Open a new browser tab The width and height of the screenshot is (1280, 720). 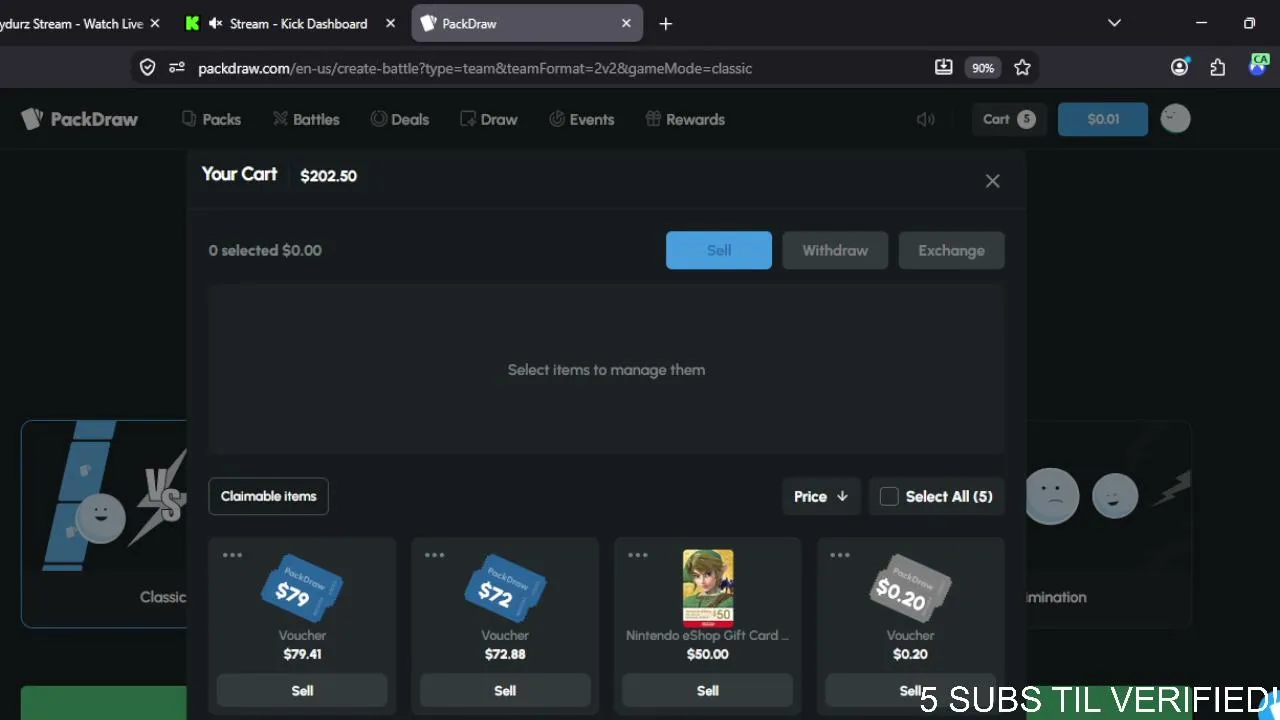666,23
